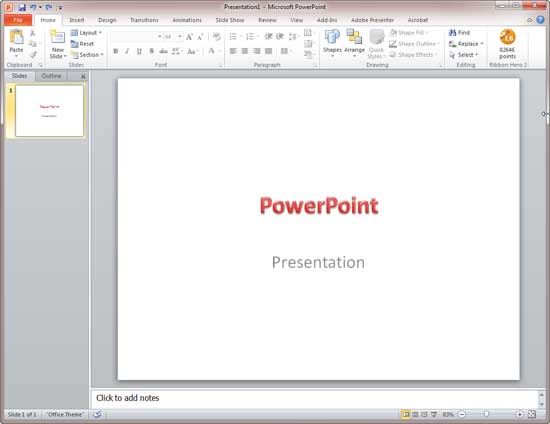
Task: Click Fit slide to window icon
Action: click(532, 415)
